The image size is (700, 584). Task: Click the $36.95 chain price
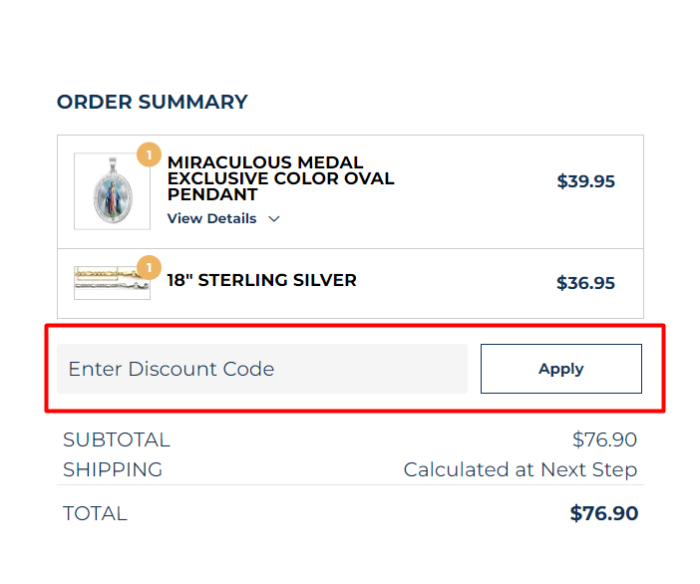(586, 283)
